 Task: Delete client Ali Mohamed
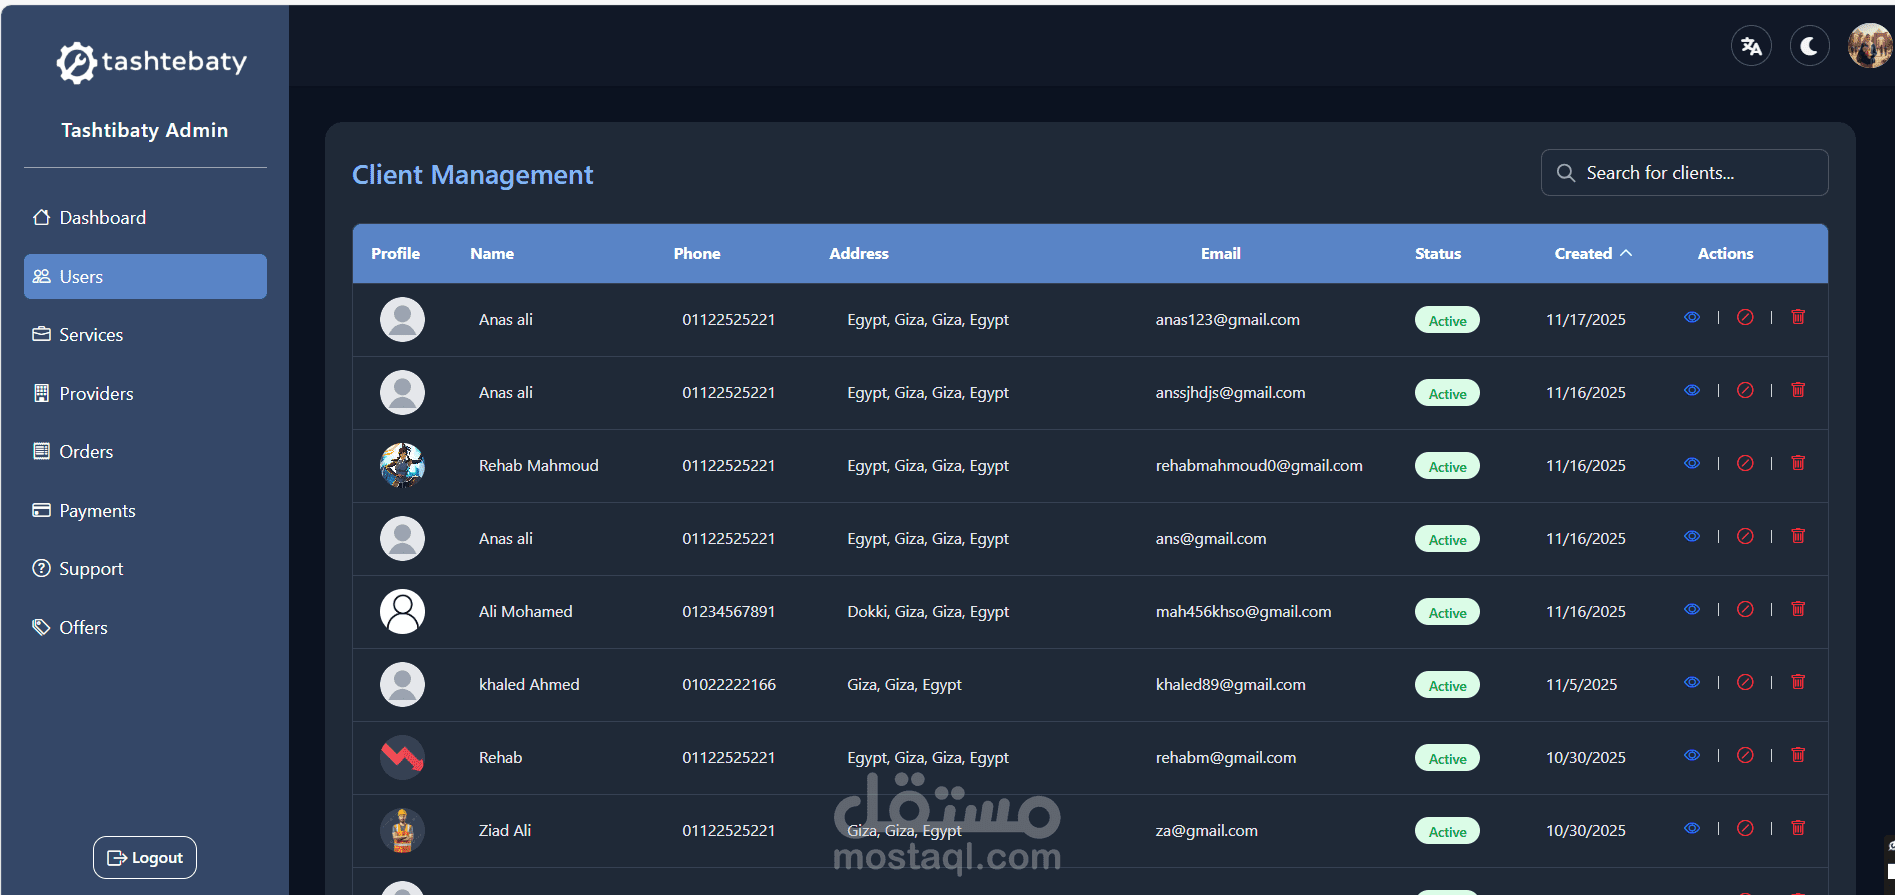click(1798, 609)
